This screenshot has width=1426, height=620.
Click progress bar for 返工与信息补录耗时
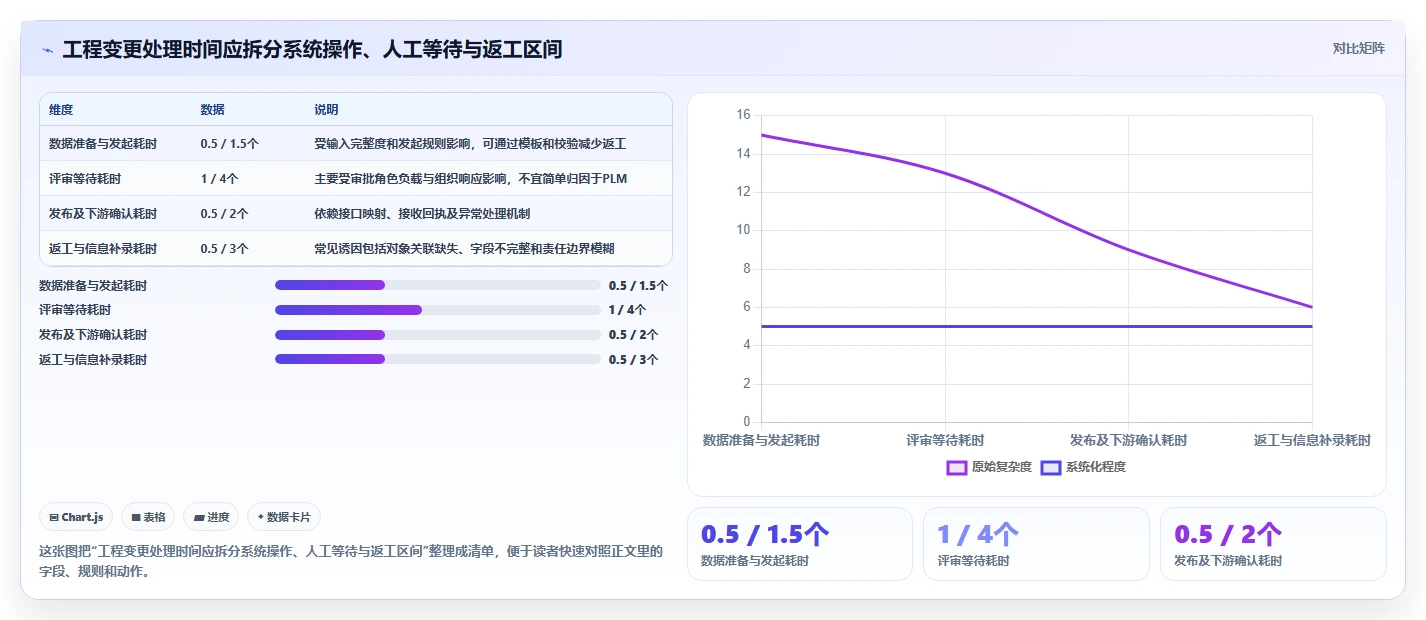click(438, 359)
